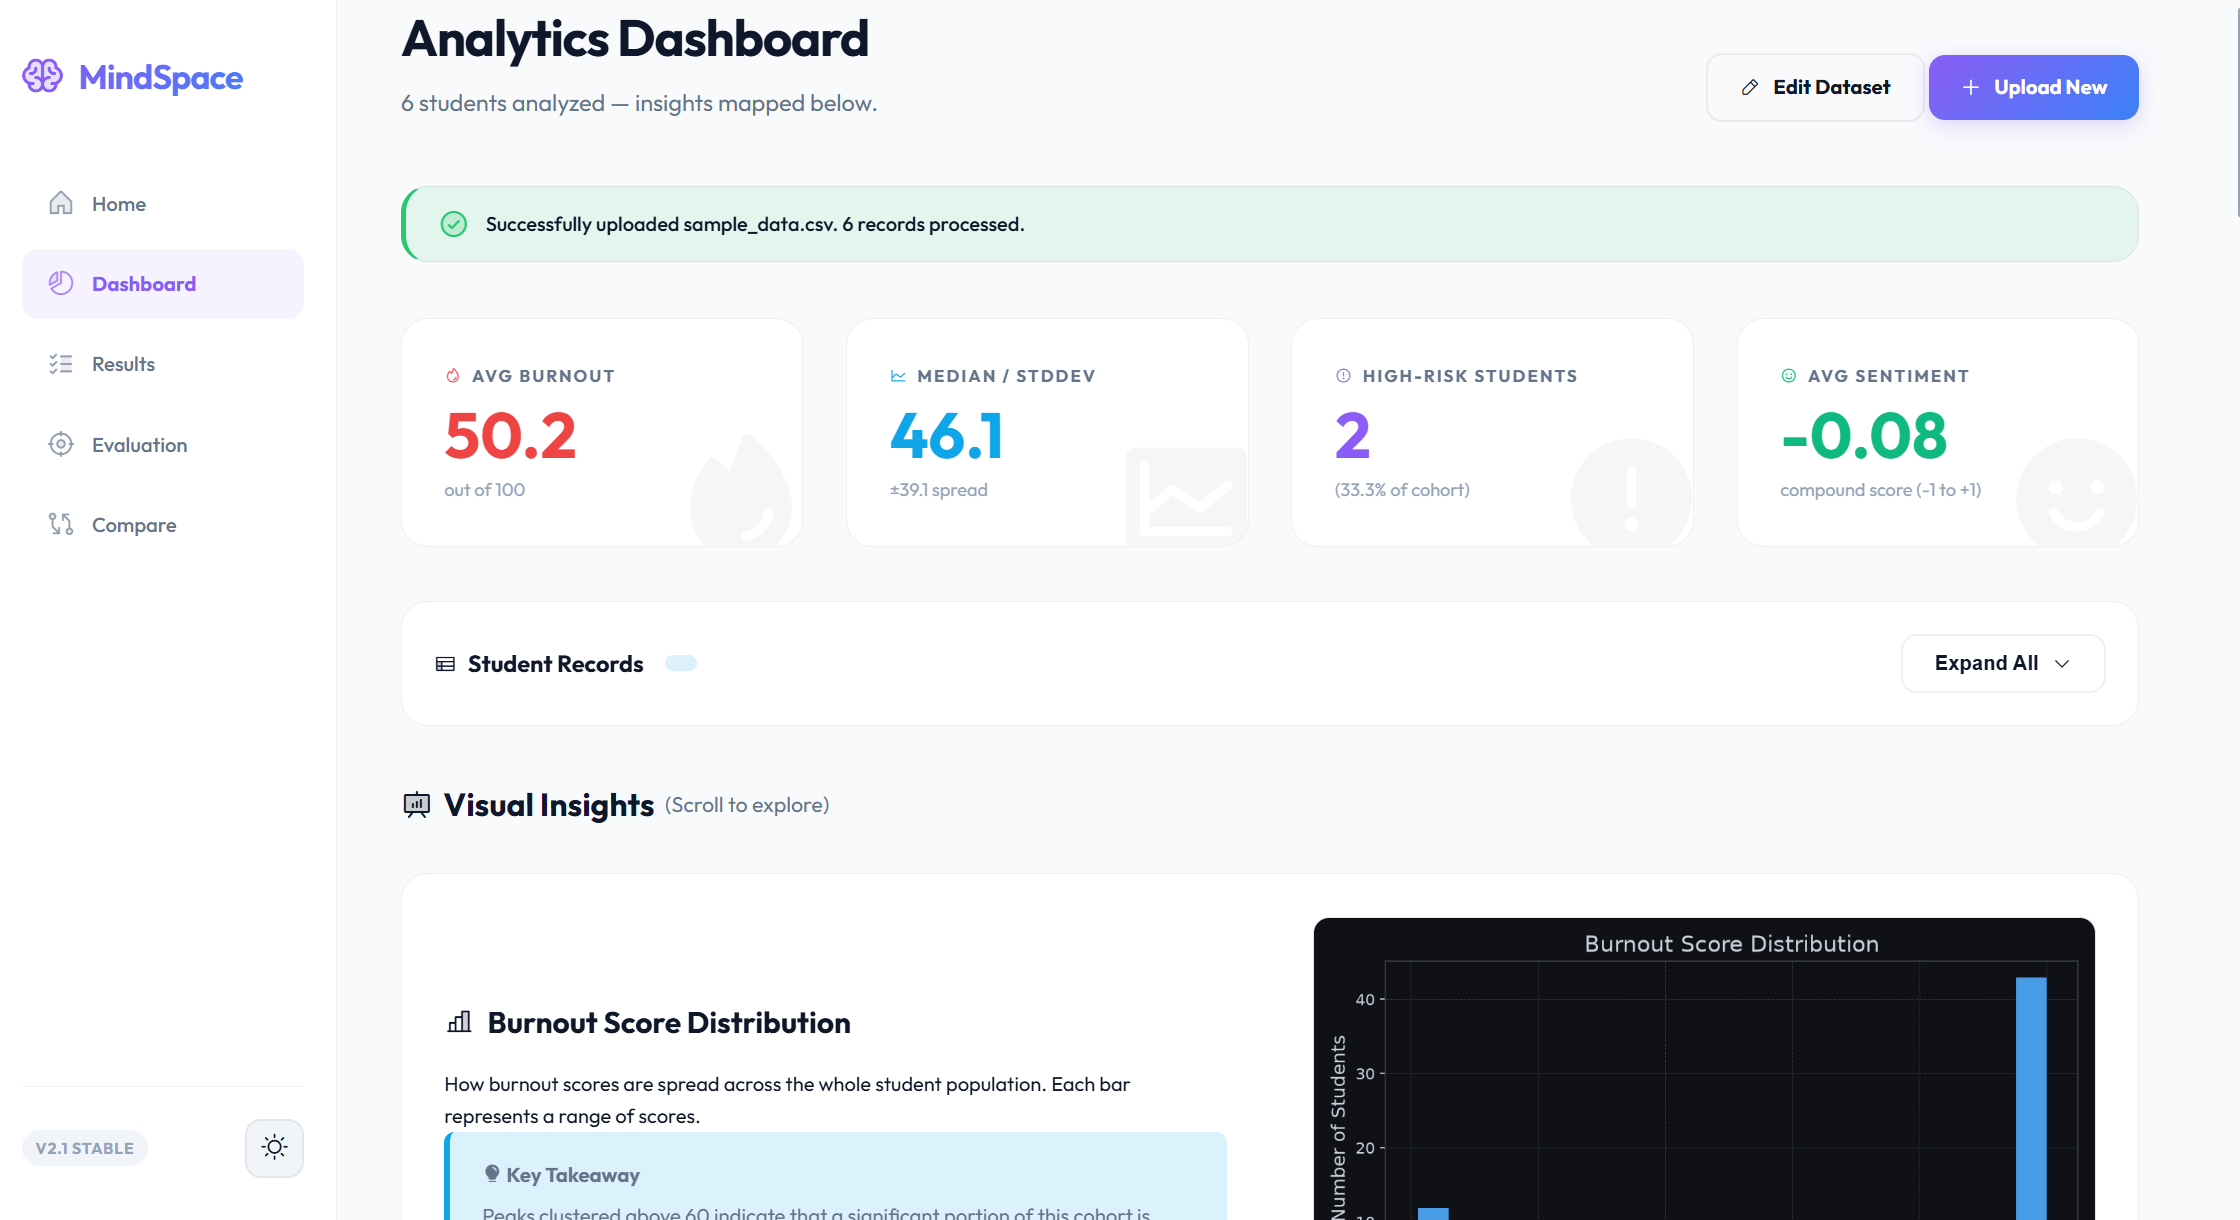Click the green success checkmark icon
2240x1220 pixels.
click(x=454, y=224)
